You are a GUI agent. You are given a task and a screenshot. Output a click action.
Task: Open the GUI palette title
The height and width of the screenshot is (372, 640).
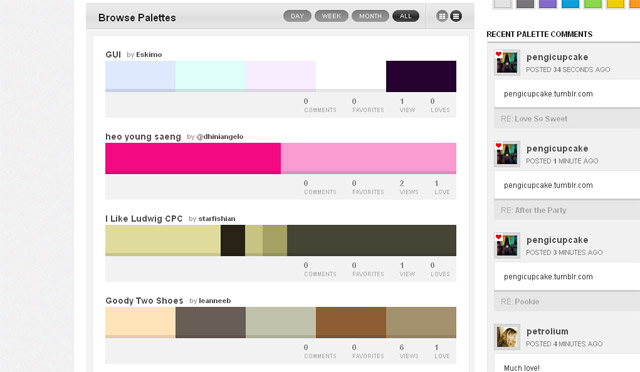pyautogui.click(x=113, y=55)
